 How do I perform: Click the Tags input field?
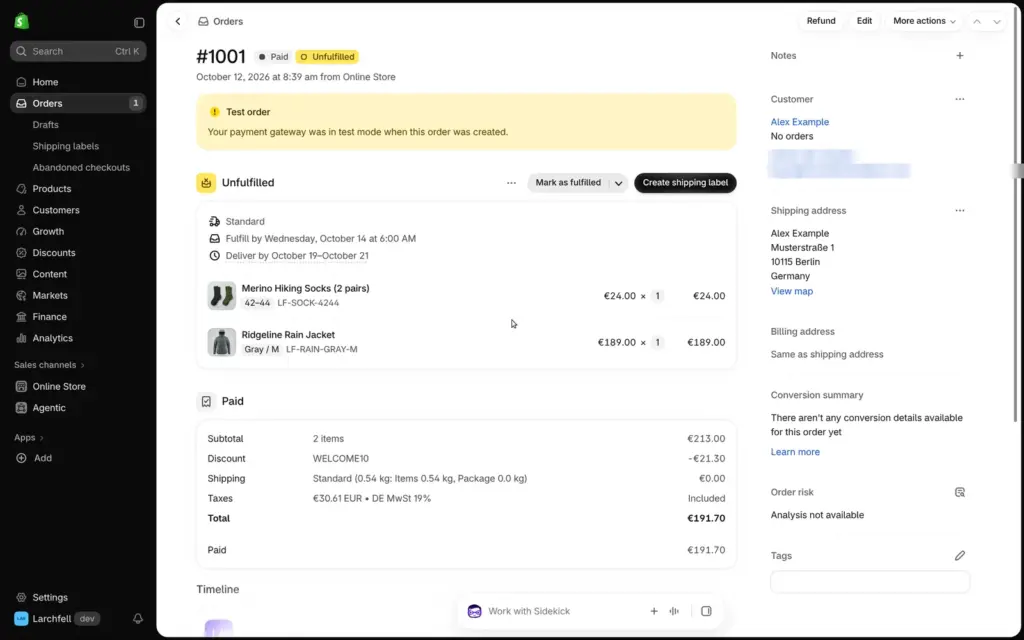pyautogui.click(x=870, y=582)
